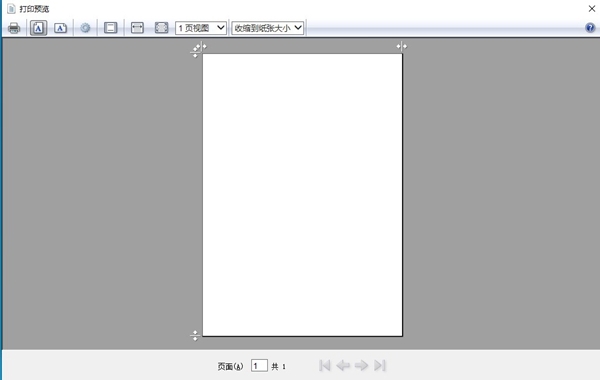The width and height of the screenshot is (600, 380).
Task: Toggle headers and footers icon
Action: pyautogui.click(x=111, y=28)
